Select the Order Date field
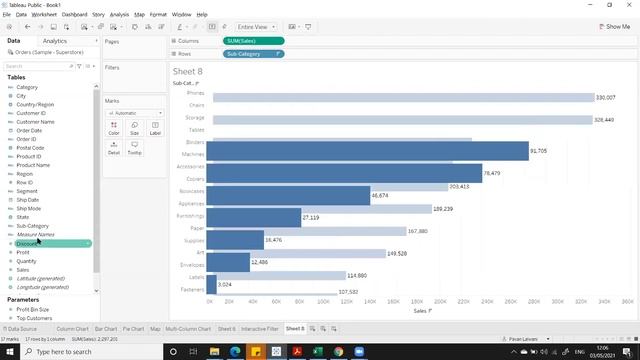 [x=29, y=131]
